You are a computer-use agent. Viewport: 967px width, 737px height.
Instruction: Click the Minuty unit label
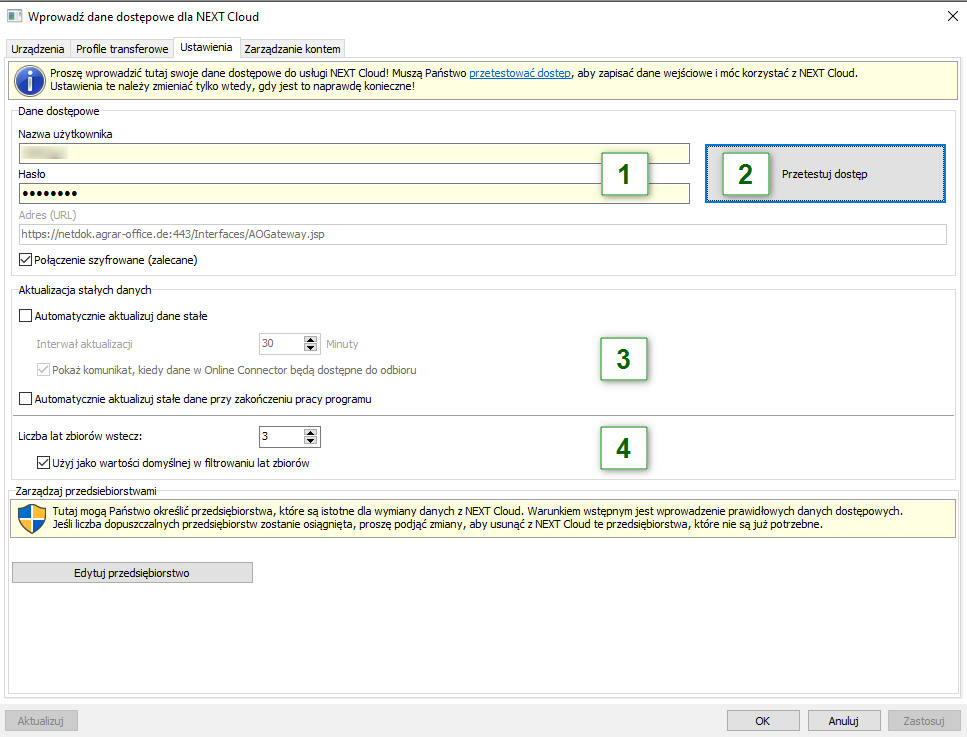(342, 344)
